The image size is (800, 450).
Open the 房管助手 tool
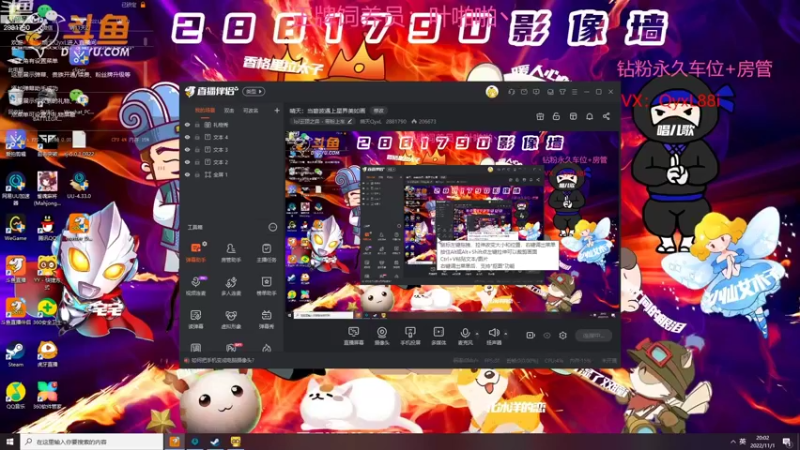pos(231,253)
